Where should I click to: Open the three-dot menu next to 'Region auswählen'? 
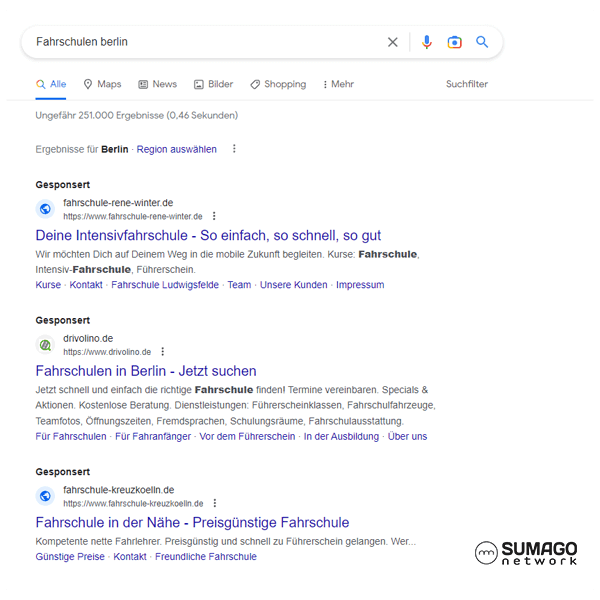click(234, 148)
